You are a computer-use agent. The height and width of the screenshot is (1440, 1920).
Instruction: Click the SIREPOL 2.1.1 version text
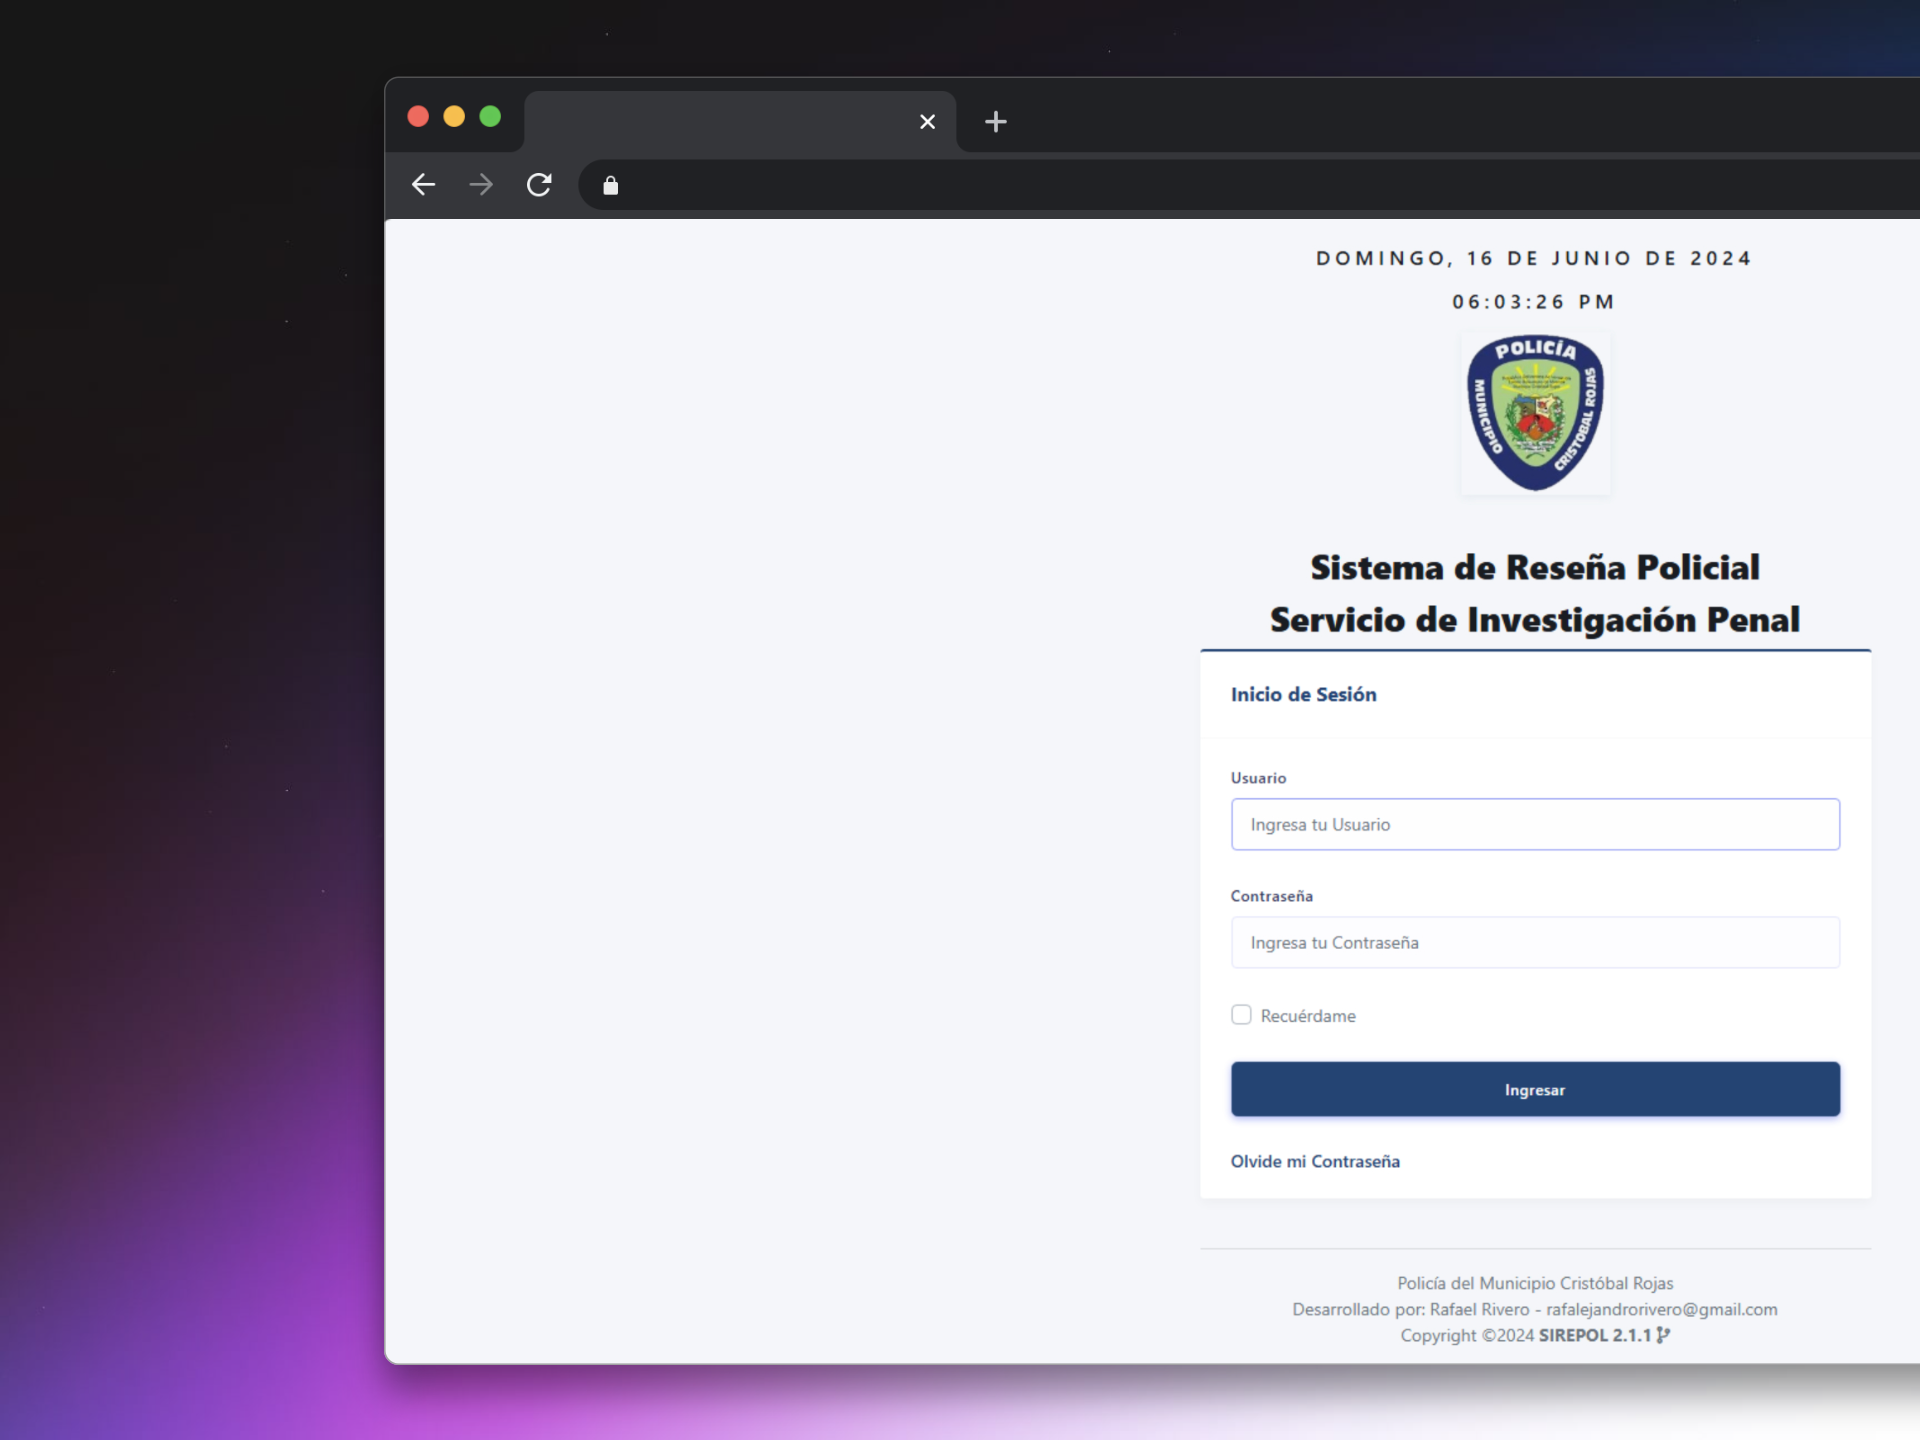1595,1335
